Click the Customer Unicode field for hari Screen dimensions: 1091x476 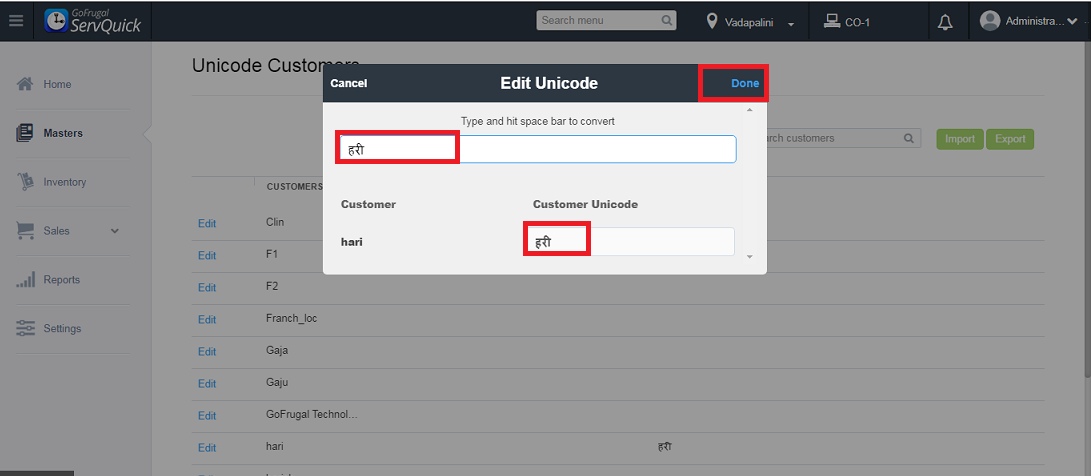(630, 241)
